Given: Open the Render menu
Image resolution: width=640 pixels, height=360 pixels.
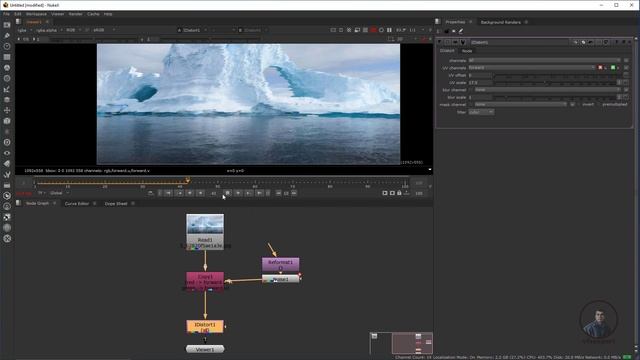Looking at the screenshot, I should (76, 14).
